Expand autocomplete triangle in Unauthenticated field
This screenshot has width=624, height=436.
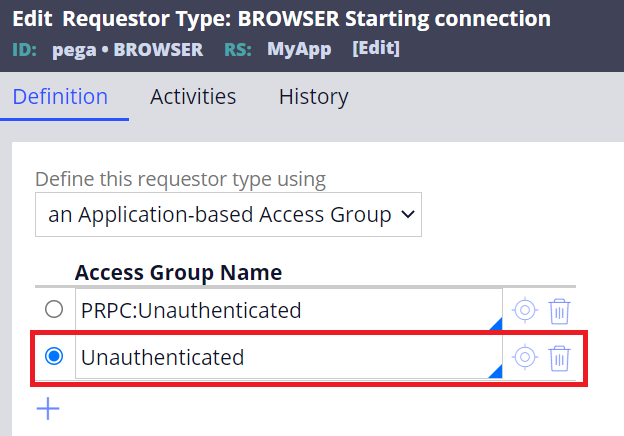point(496,372)
